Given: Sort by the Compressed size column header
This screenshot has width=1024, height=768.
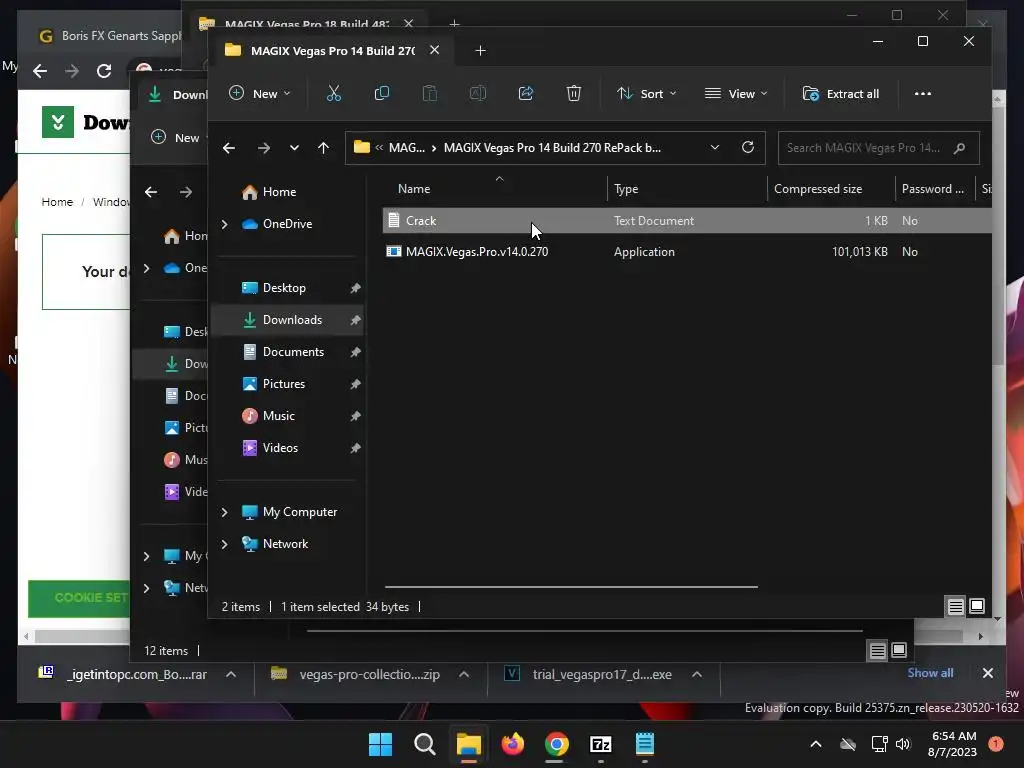Looking at the screenshot, I should (x=818, y=189).
